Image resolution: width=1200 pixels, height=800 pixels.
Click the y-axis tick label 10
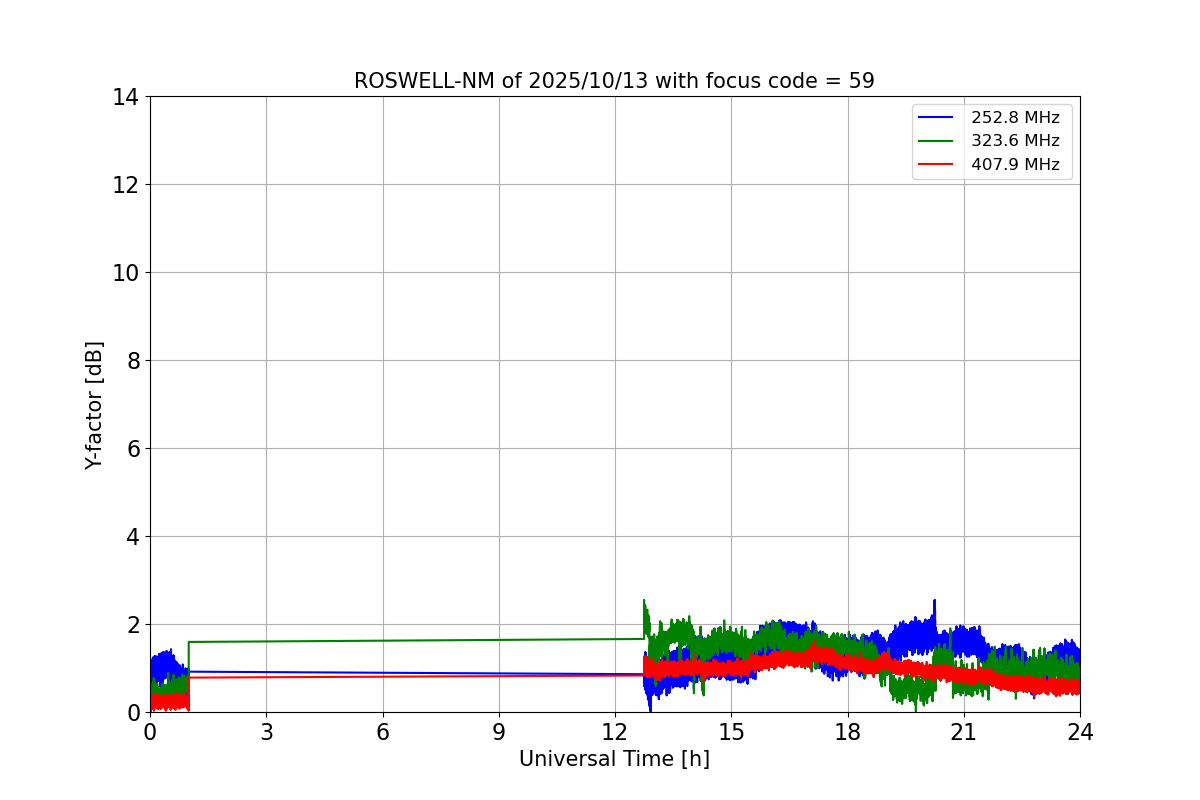click(126, 273)
